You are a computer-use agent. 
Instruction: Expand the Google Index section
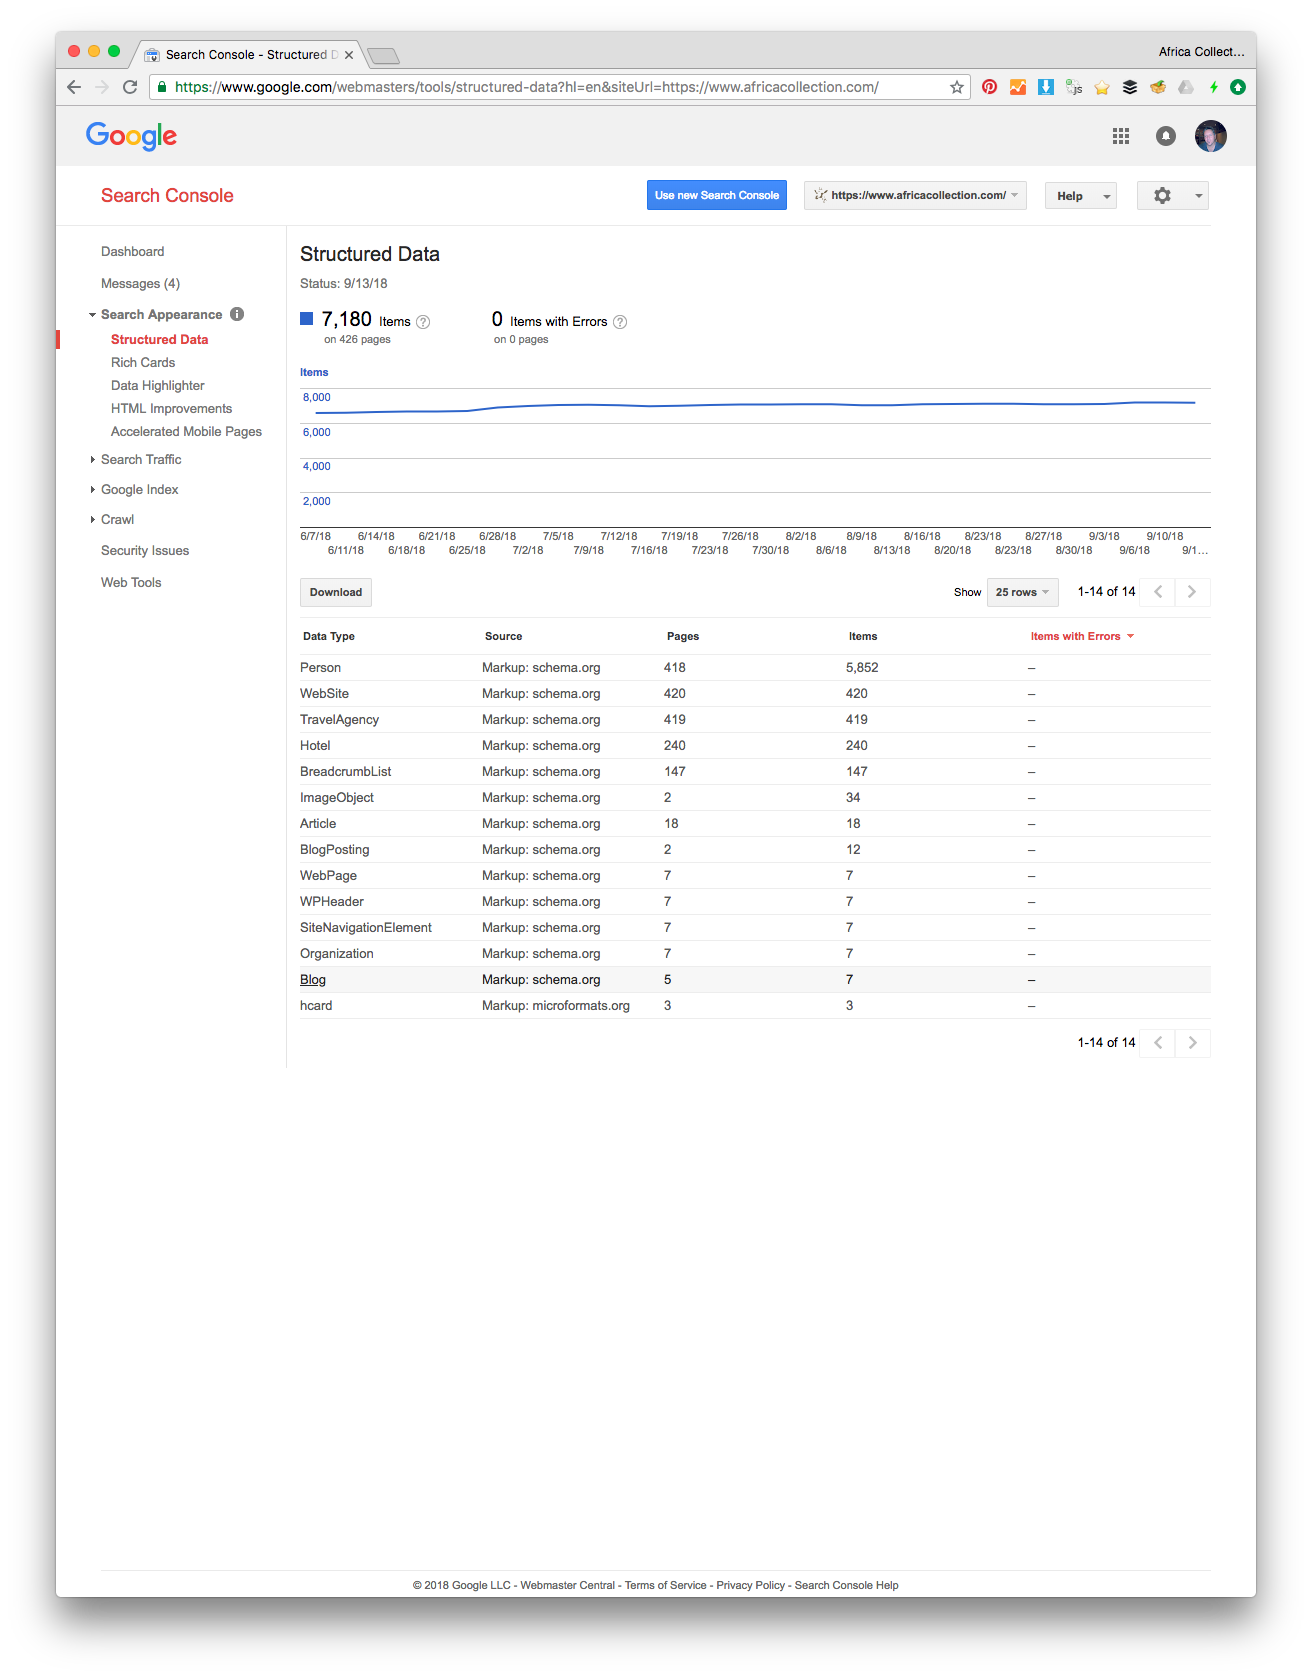click(x=92, y=490)
